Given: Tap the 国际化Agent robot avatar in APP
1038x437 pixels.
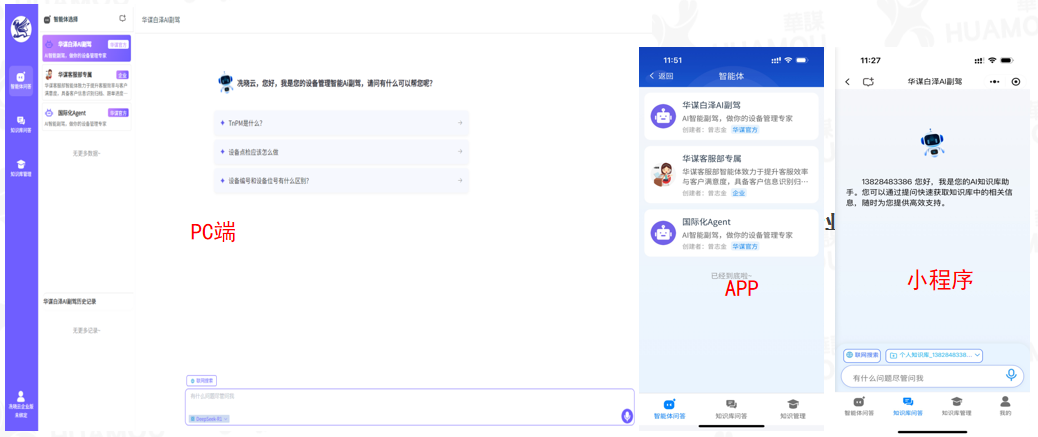Looking at the screenshot, I should [x=663, y=233].
